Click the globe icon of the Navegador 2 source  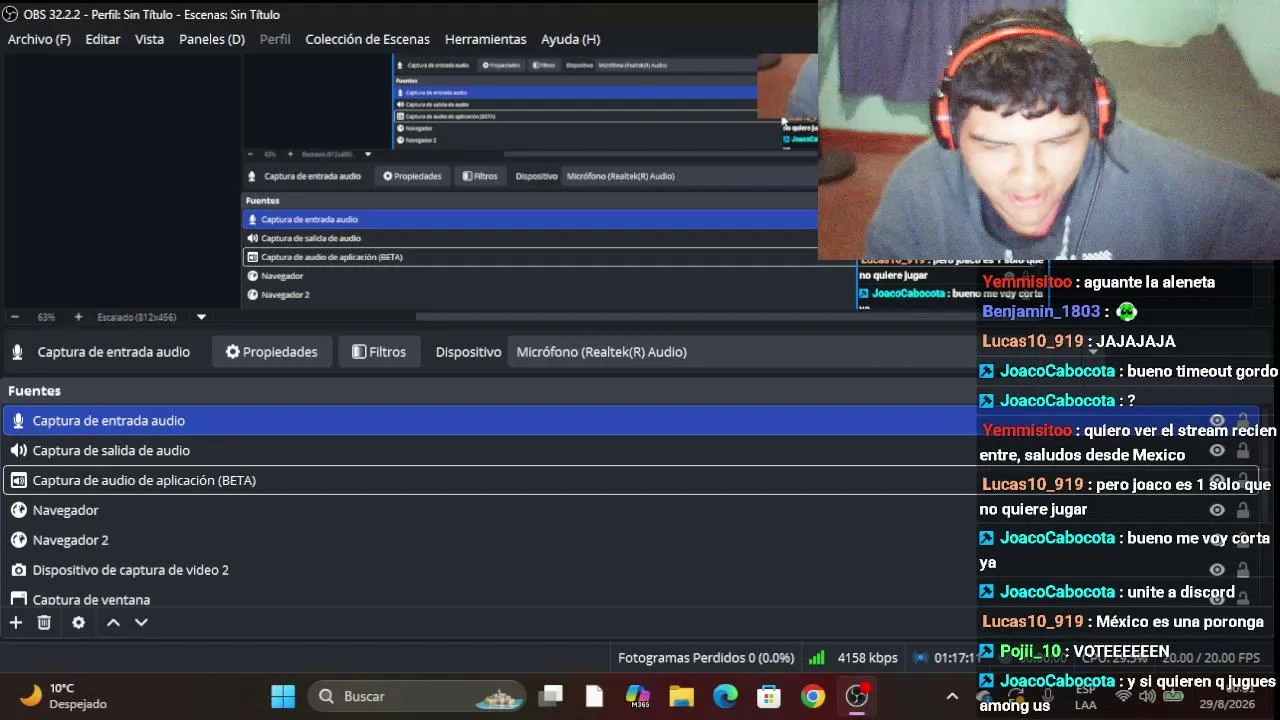(18, 540)
